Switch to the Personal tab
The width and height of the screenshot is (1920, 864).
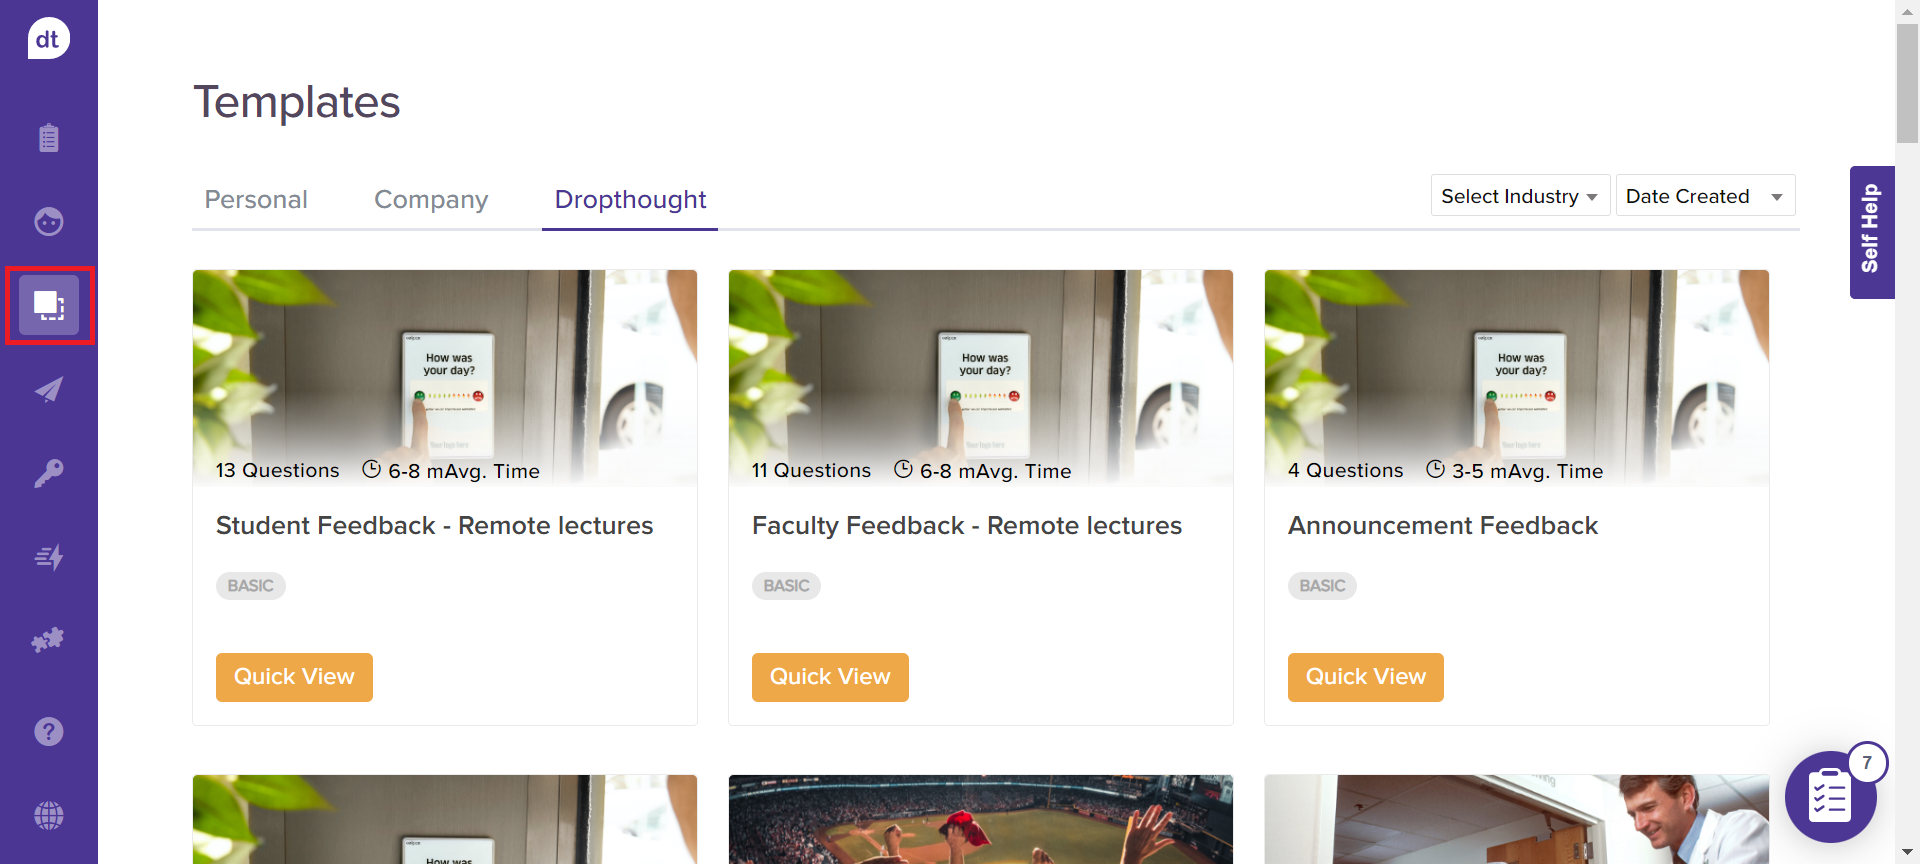pyautogui.click(x=256, y=200)
